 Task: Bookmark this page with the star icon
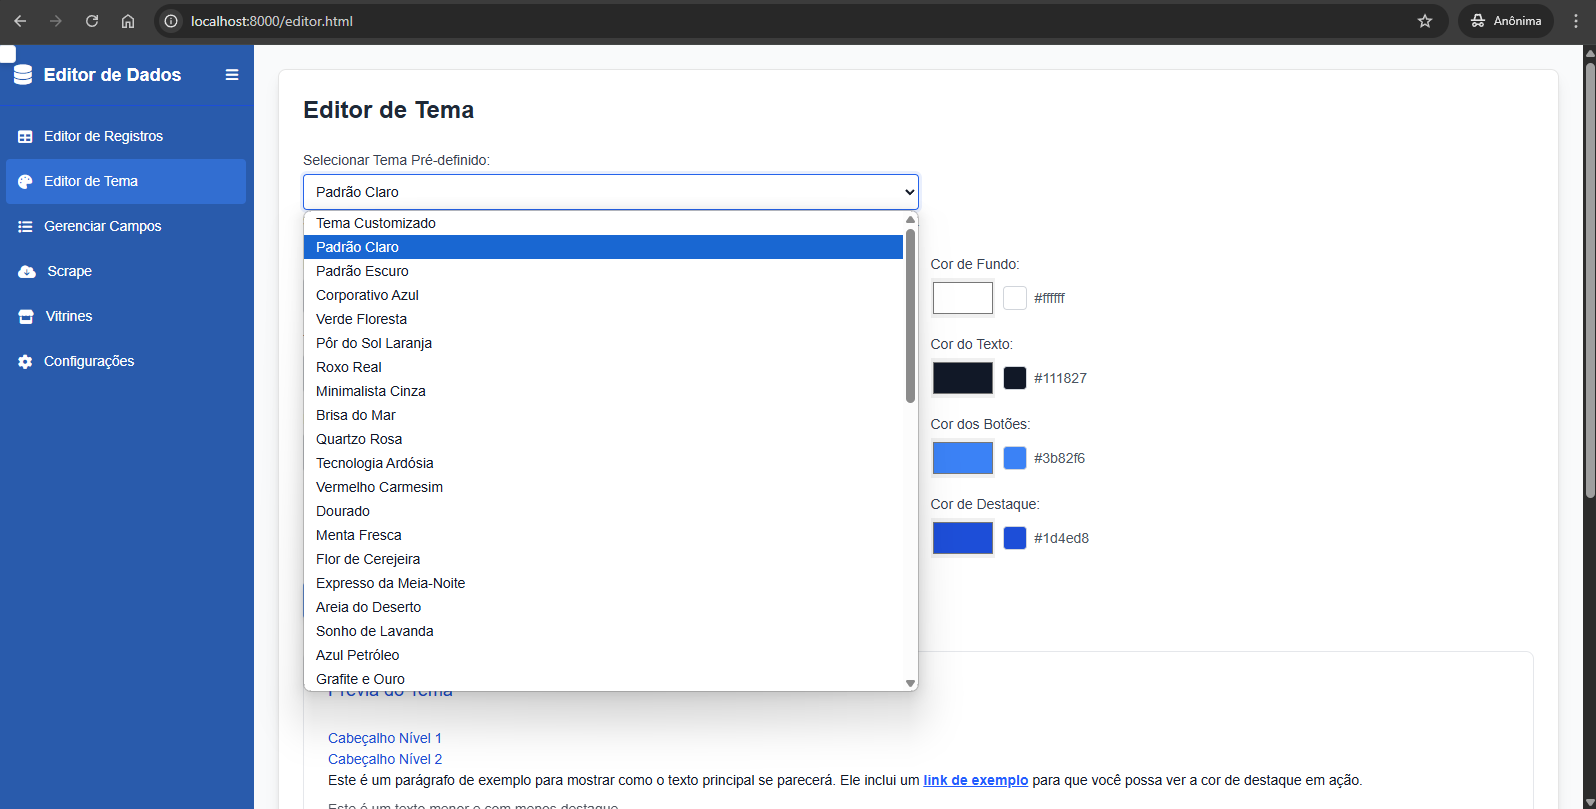coord(1425,21)
